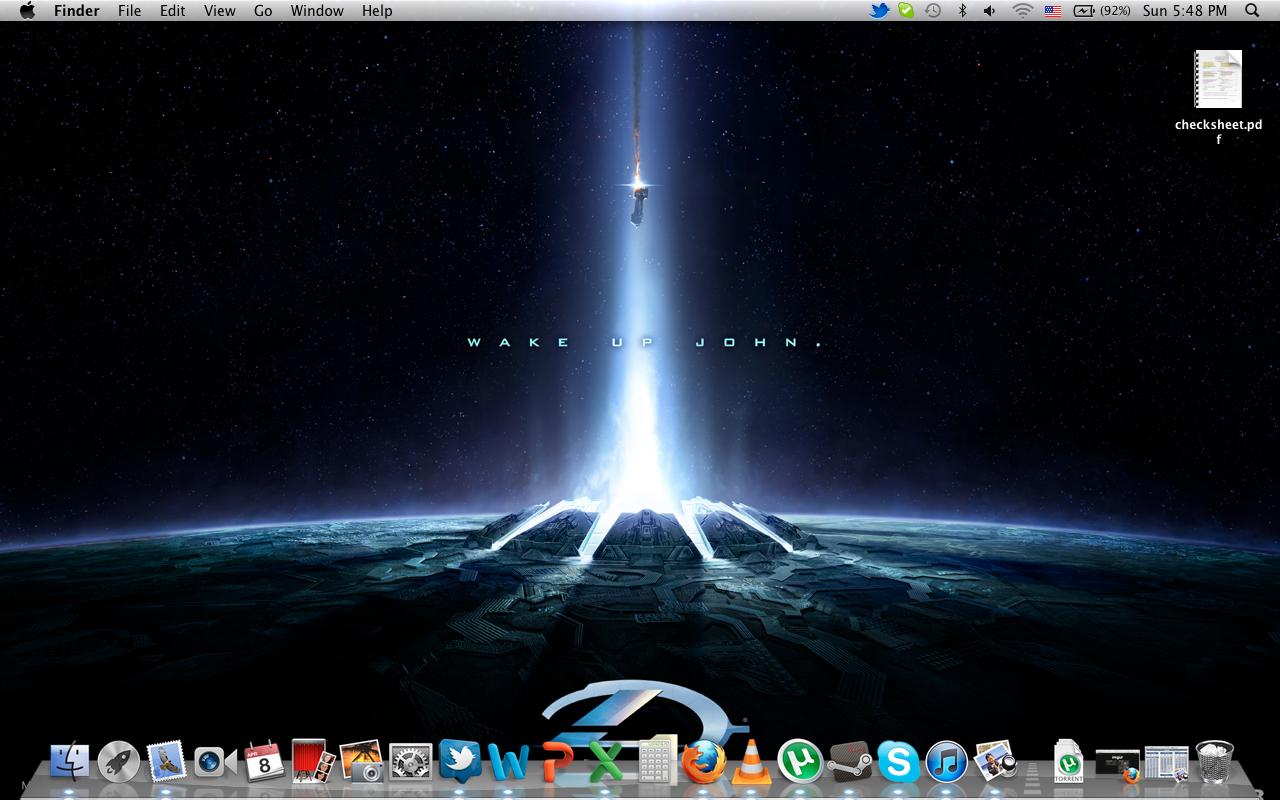Open Firefox browser from the Dock
The width and height of the screenshot is (1280, 800).
pyautogui.click(x=703, y=762)
